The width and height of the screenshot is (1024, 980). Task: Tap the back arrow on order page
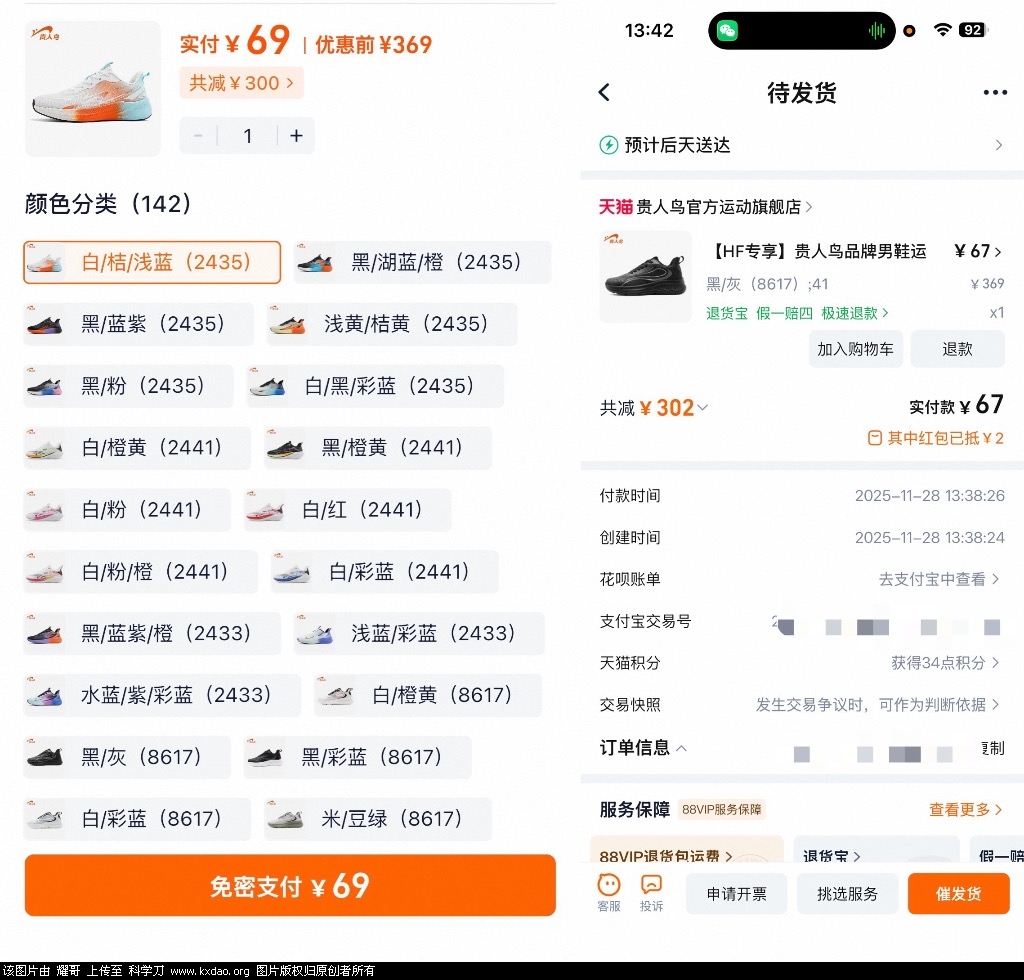[604, 93]
